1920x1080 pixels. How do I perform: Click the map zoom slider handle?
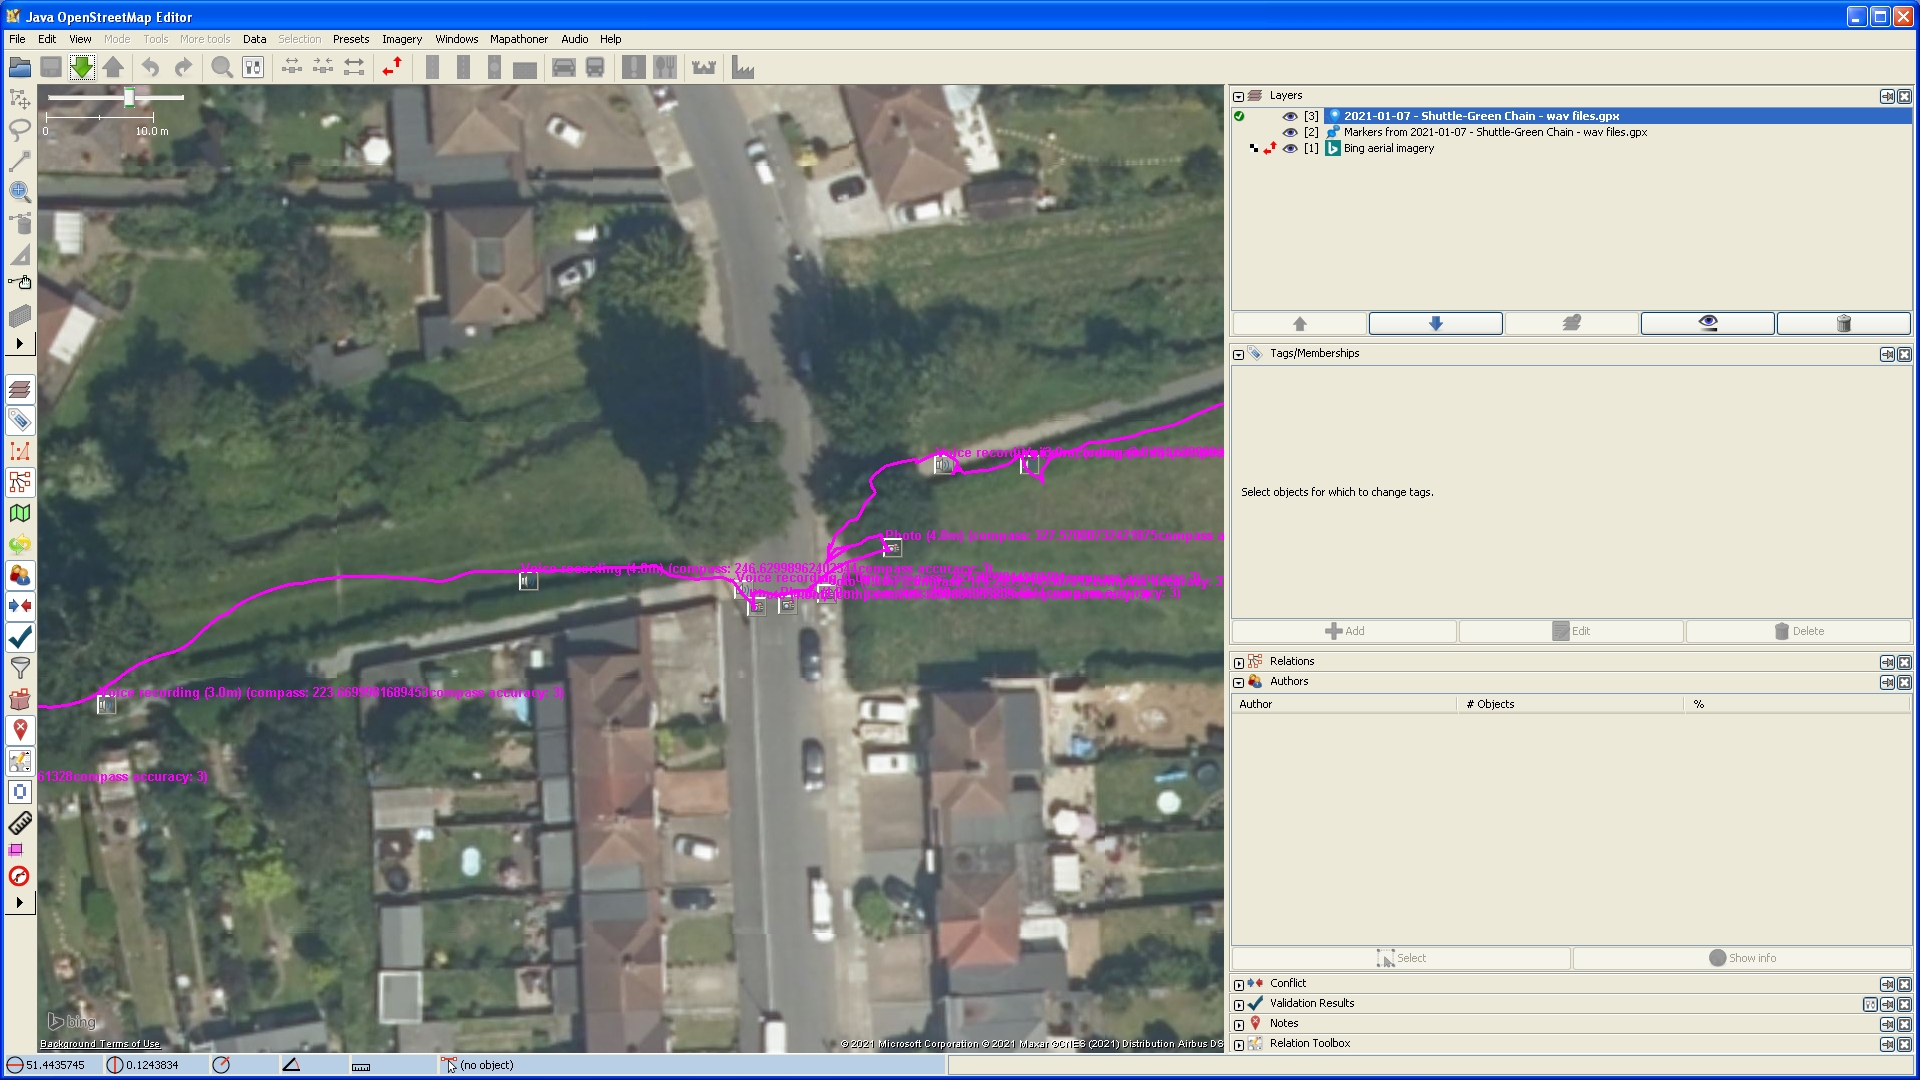click(x=129, y=98)
